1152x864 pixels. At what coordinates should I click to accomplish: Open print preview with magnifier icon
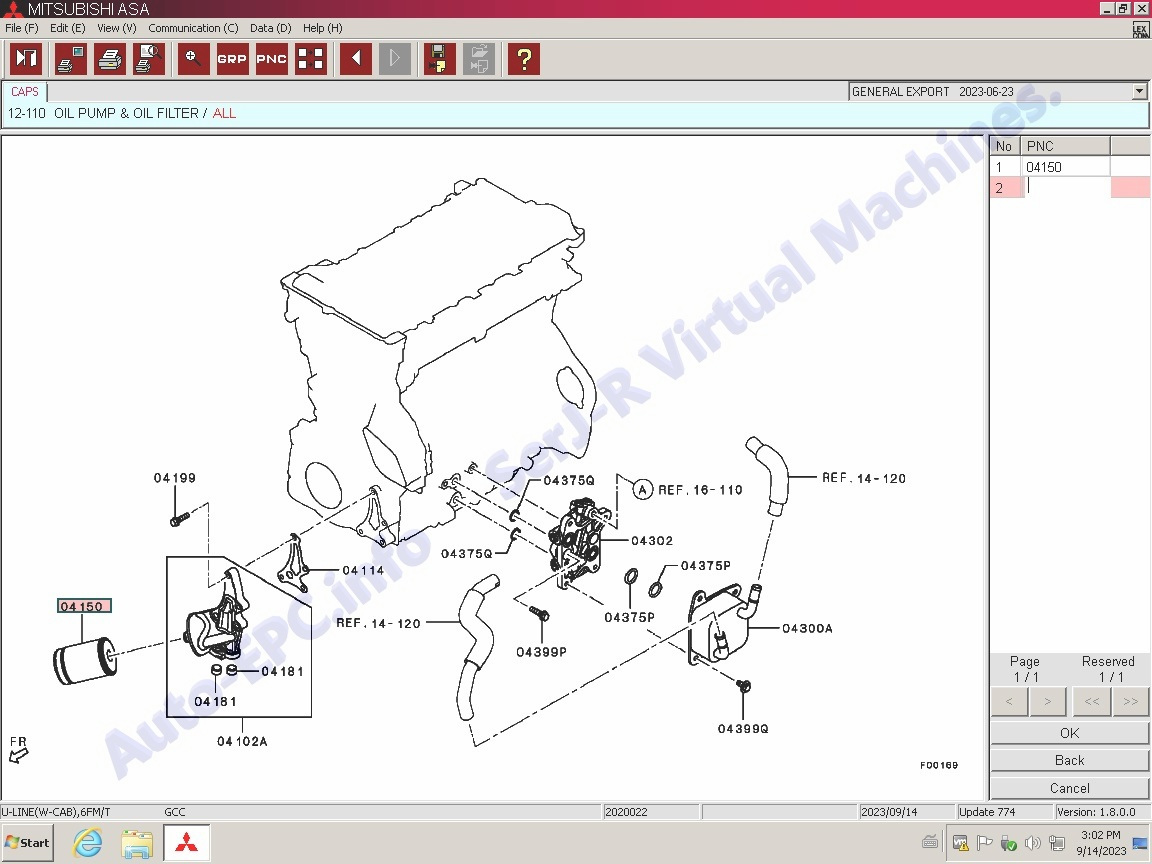point(149,59)
